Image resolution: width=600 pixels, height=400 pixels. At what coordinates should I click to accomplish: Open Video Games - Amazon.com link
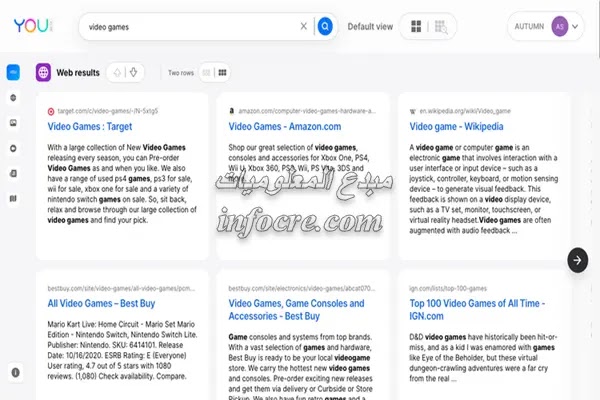285,127
